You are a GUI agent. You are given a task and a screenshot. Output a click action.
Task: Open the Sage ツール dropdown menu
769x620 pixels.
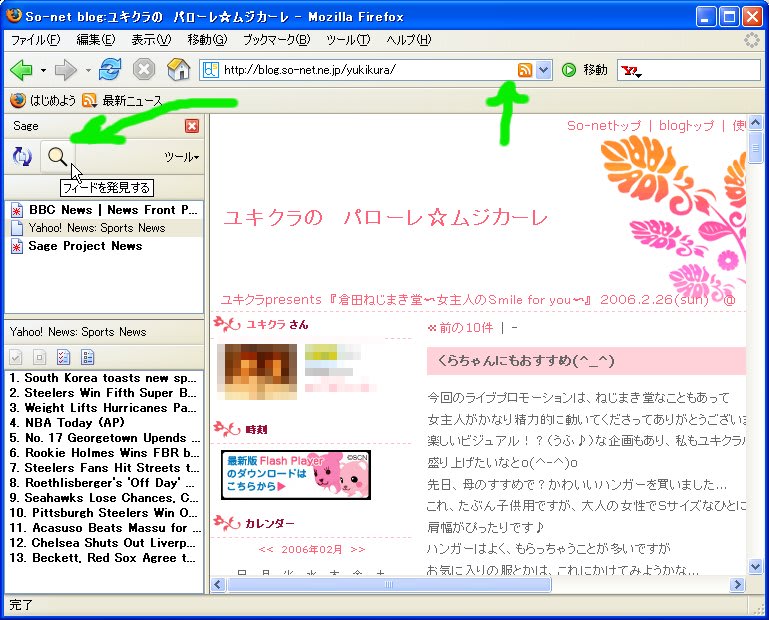tap(181, 157)
